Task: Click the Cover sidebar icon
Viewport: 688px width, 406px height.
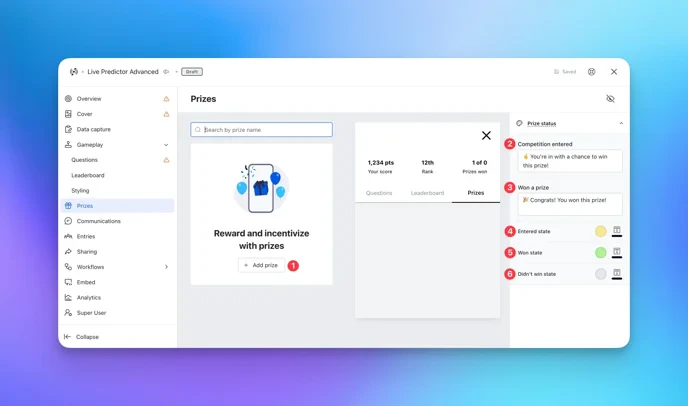Action: coord(68,114)
